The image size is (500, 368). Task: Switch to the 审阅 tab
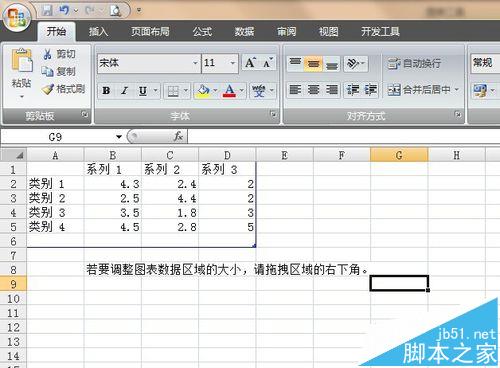286,31
